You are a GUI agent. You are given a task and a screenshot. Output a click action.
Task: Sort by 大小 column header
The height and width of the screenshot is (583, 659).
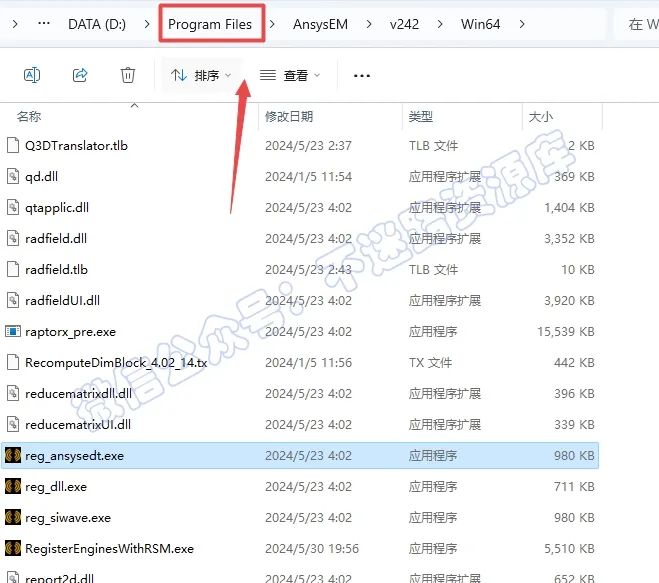[x=541, y=116]
